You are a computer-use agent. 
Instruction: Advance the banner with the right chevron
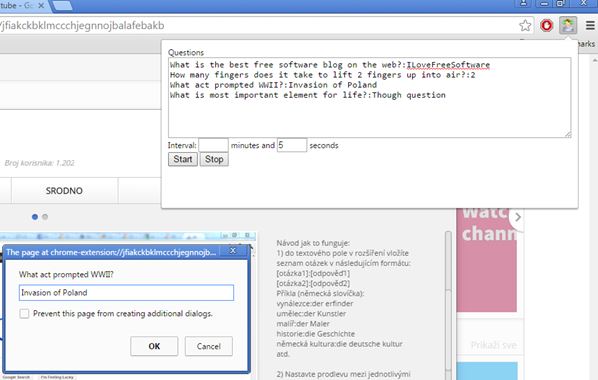coord(517,217)
